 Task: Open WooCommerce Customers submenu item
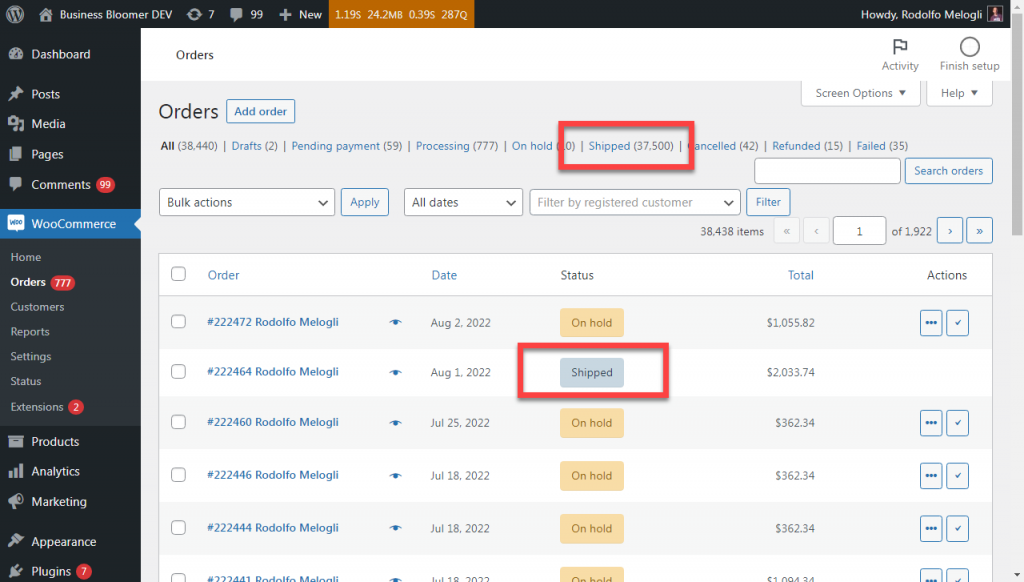pos(37,307)
